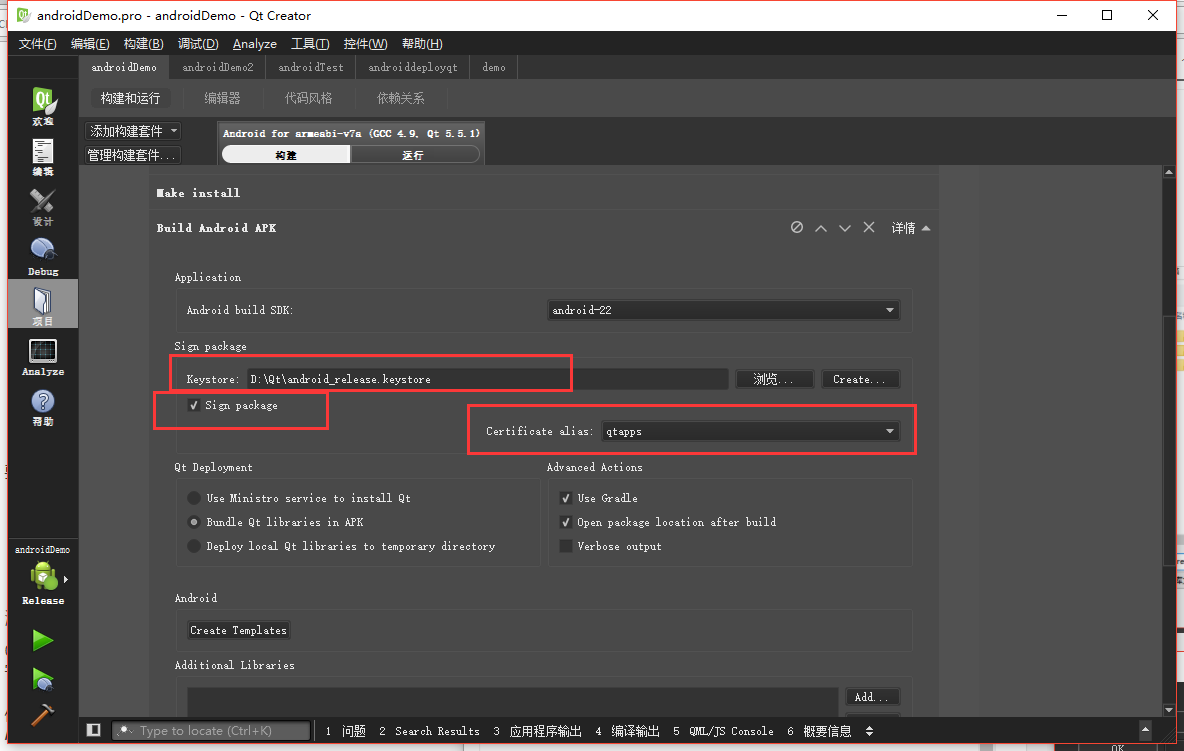Image resolution: width=1184 pixels, height=751 pixels.
Task: Open the Welcome mode in sidebar
Action: [x=43, y=106]
